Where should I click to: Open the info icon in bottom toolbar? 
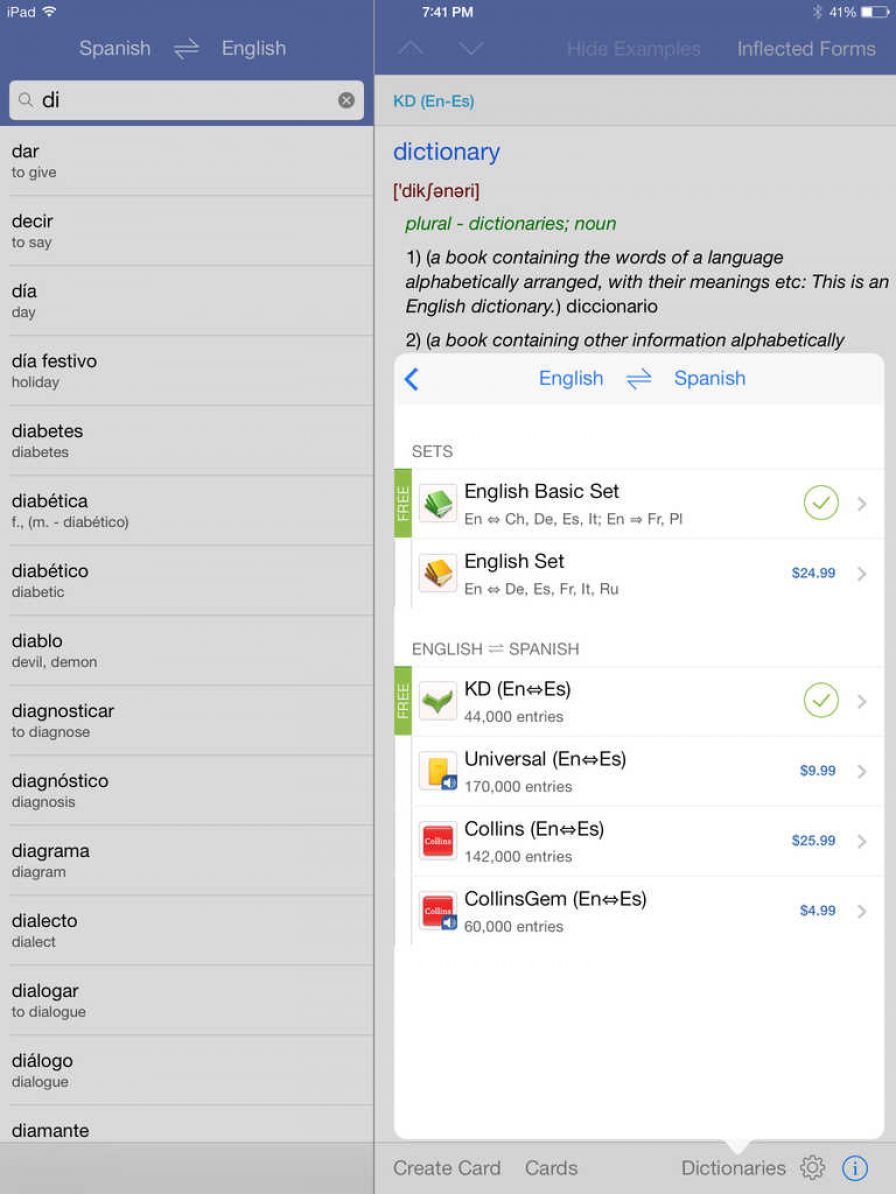tap(855, 1167)
